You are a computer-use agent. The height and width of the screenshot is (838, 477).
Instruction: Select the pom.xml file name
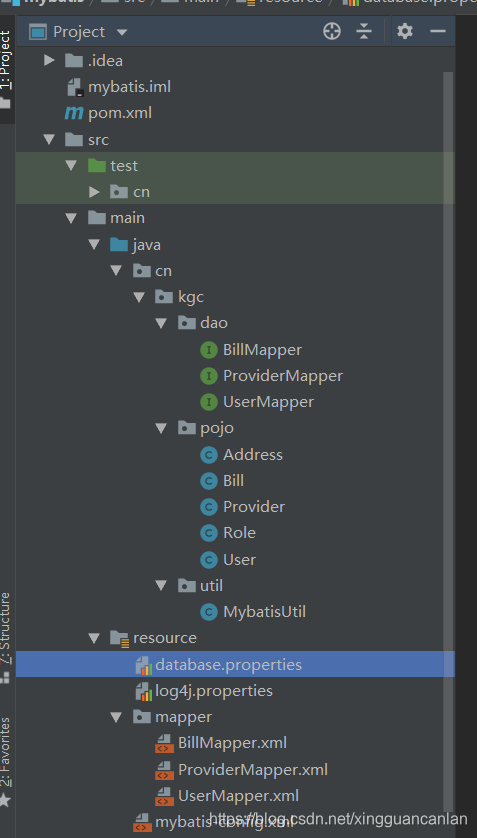120,113
